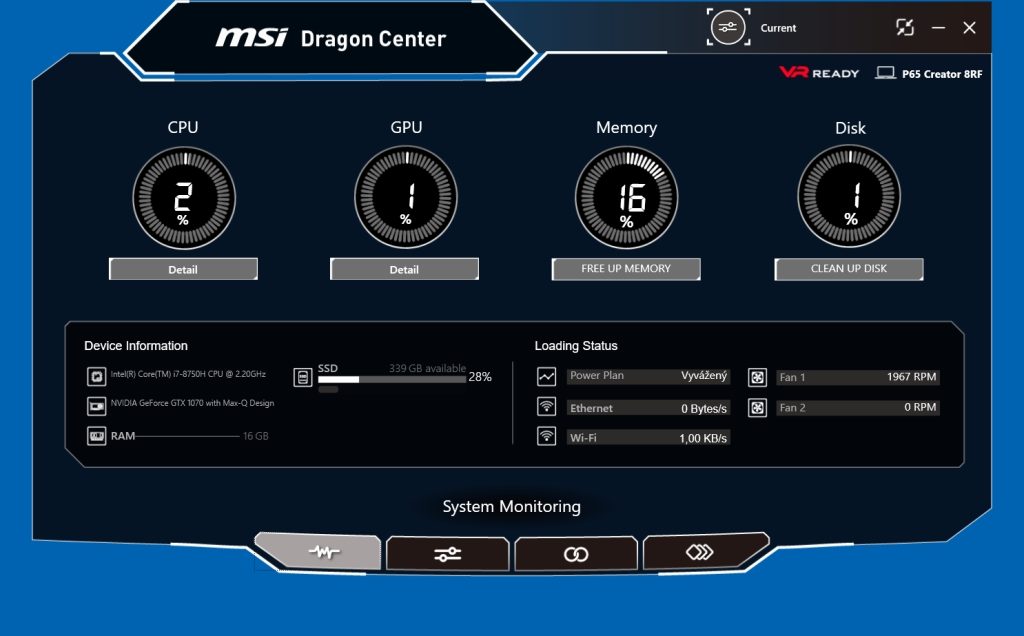Click the SSD drive icon
This screenshot has width=1024, height=636.
tap(303, 377)
